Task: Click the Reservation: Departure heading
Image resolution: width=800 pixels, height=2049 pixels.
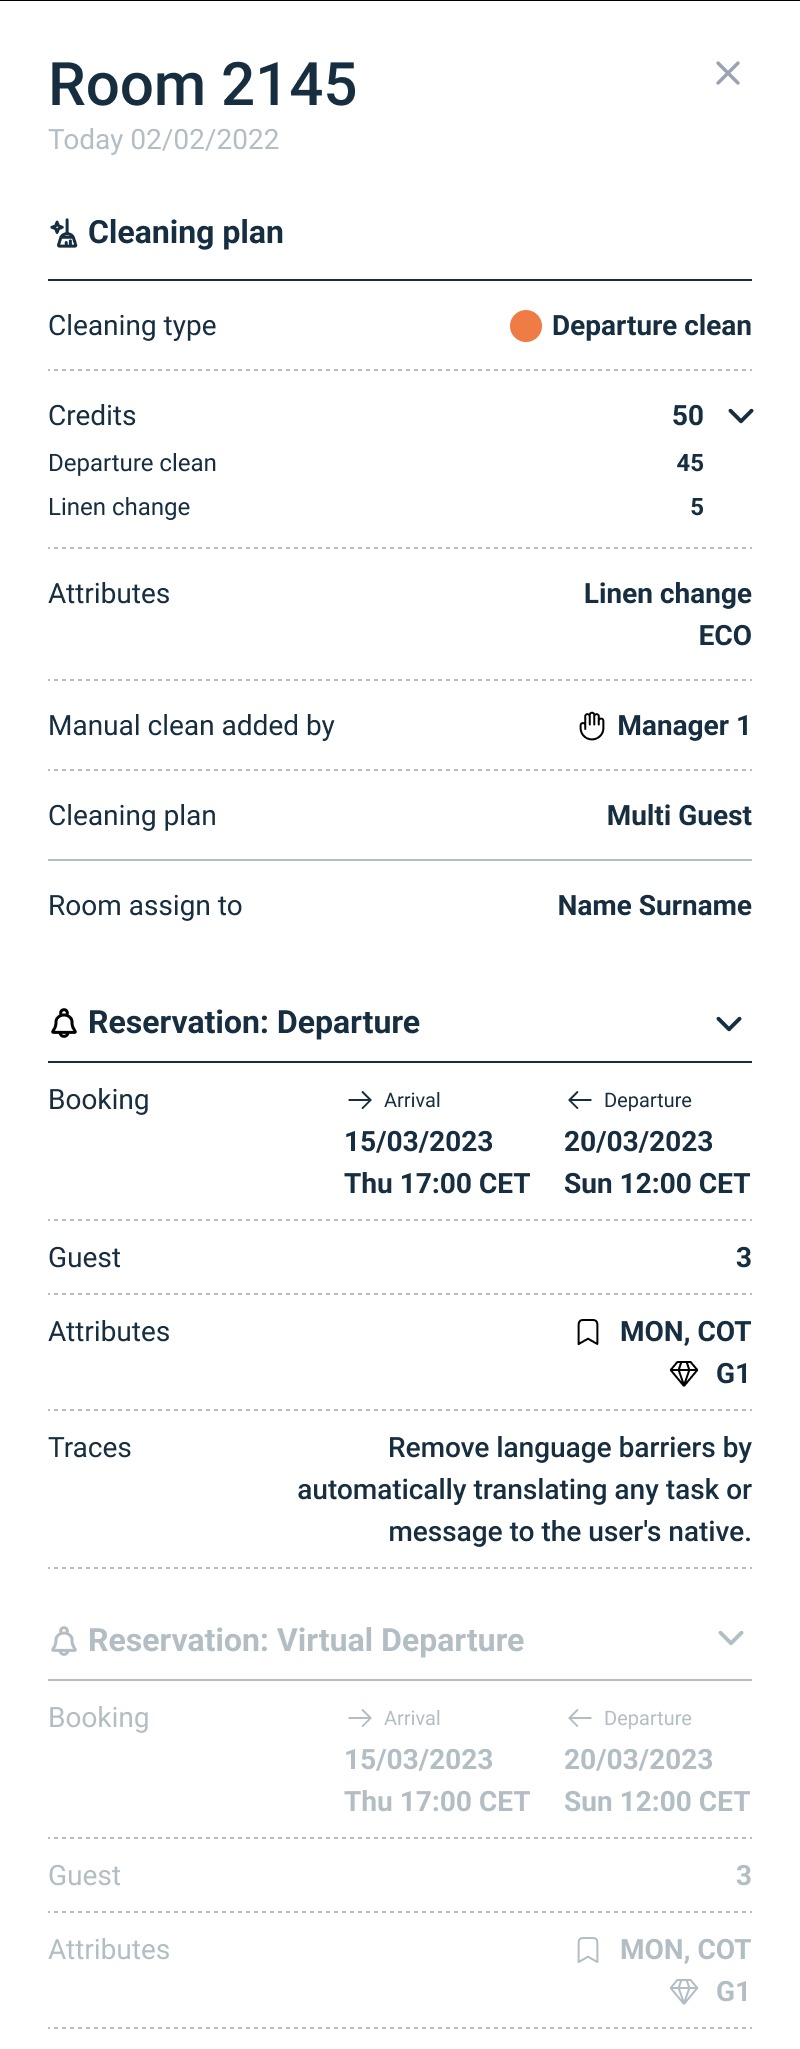Action: pos(254,1023)
